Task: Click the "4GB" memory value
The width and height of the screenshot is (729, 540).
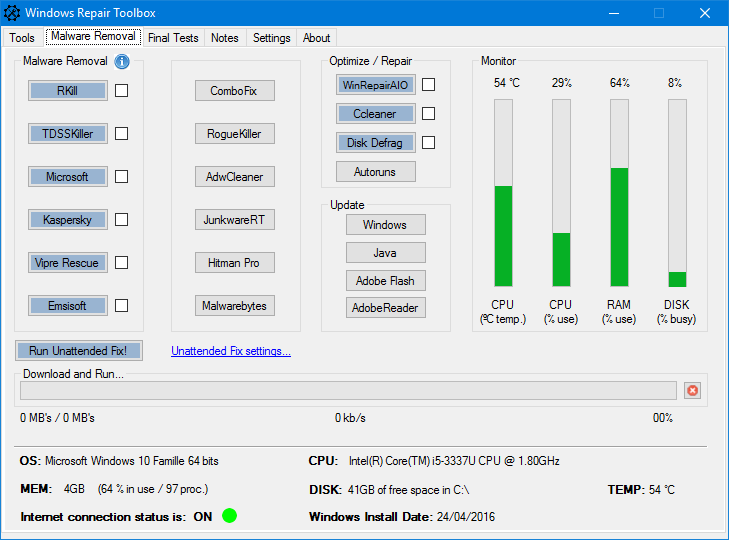Action: coord(74,489)
